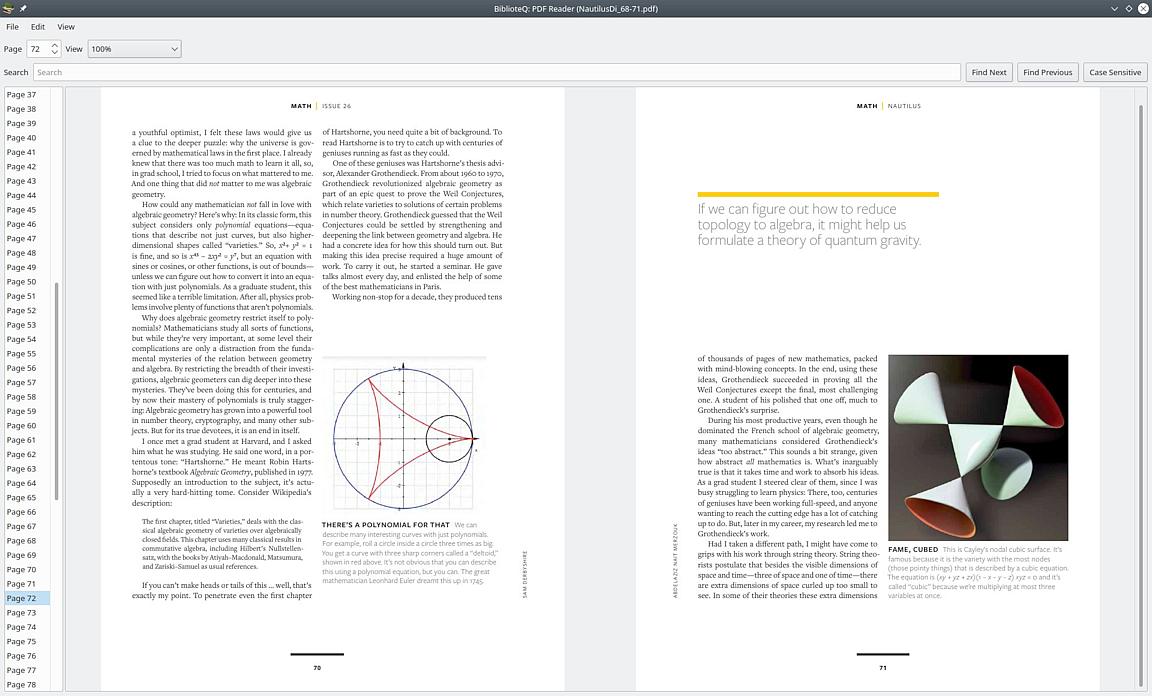Select Page 47 in the page list

(x=27, y=238)
